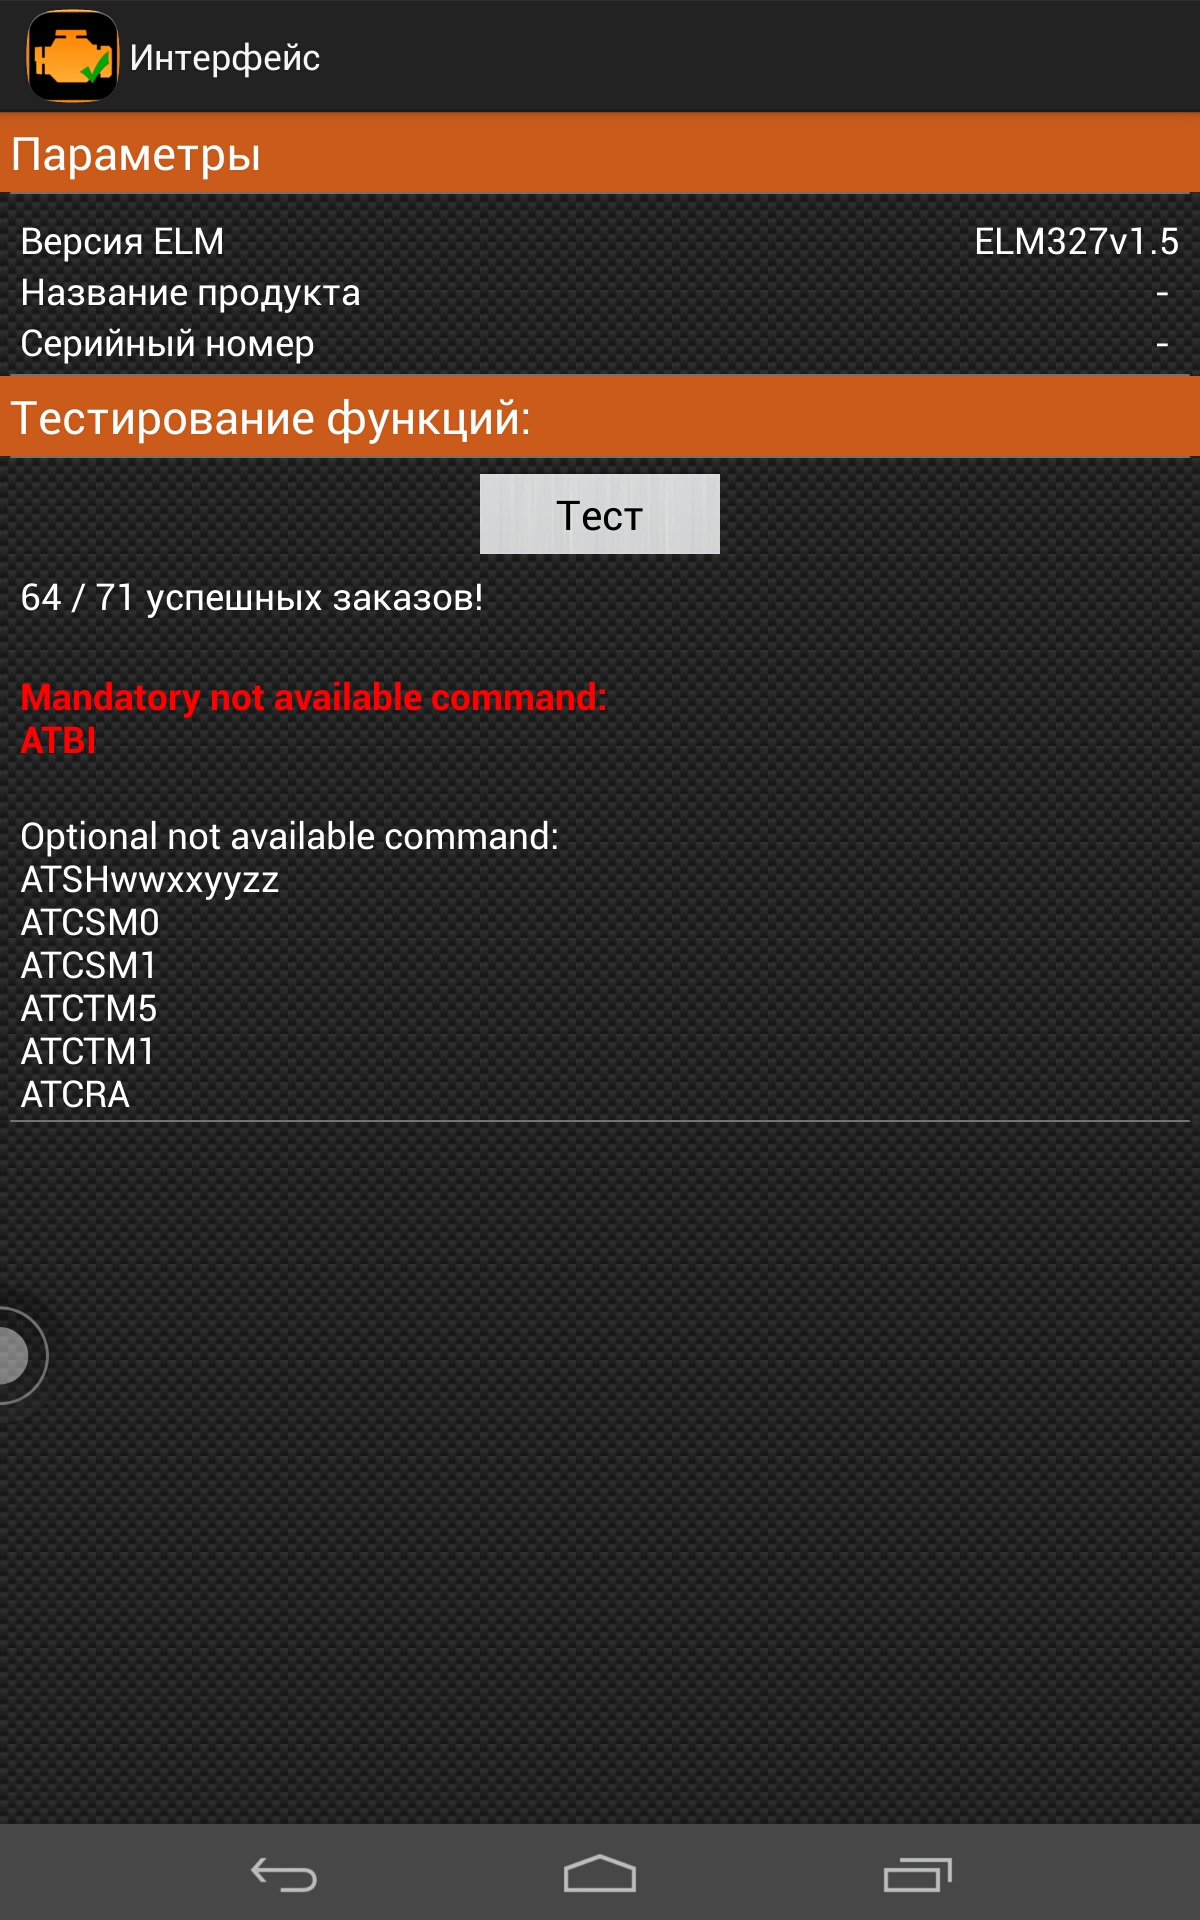
Task: Tap the Android home navigation icon
Action: [600, 1873]
